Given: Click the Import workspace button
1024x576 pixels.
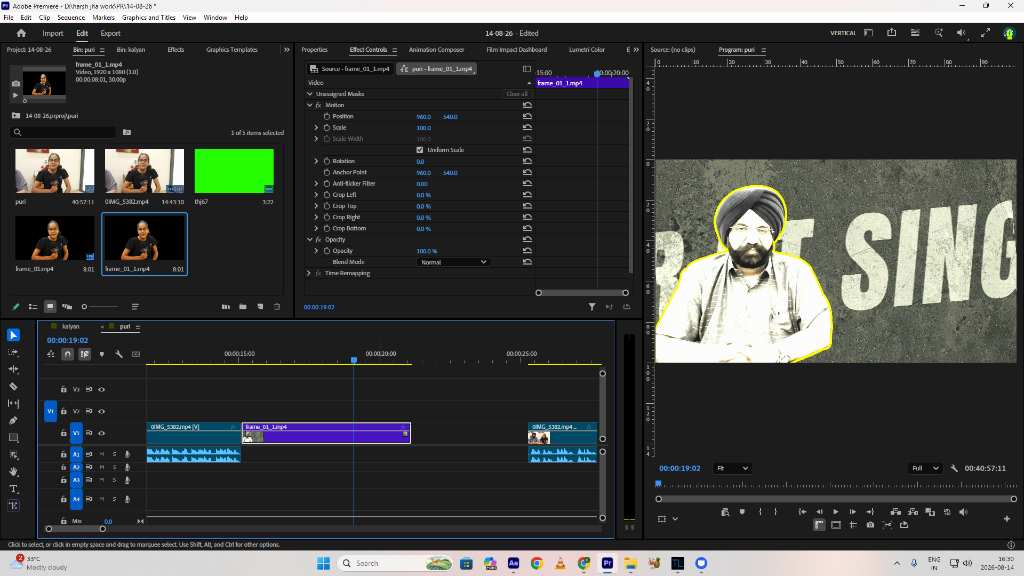Looking at the screenshot, I should (x=53, y=33).
